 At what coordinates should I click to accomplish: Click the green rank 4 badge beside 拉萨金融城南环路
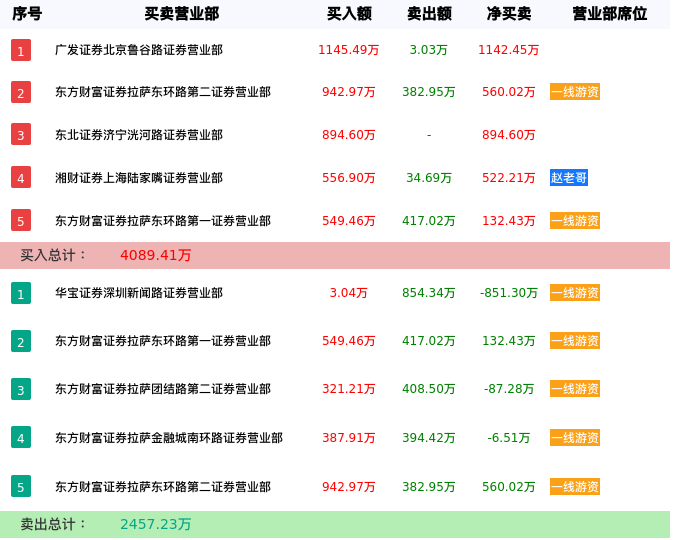point(21,437)
